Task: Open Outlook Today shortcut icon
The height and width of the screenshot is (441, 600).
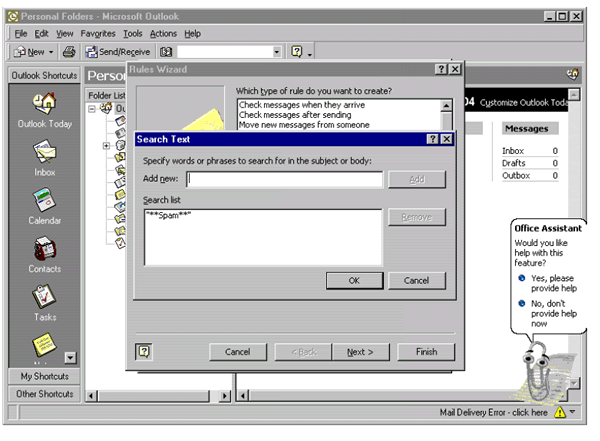Action: click(44, 103)
